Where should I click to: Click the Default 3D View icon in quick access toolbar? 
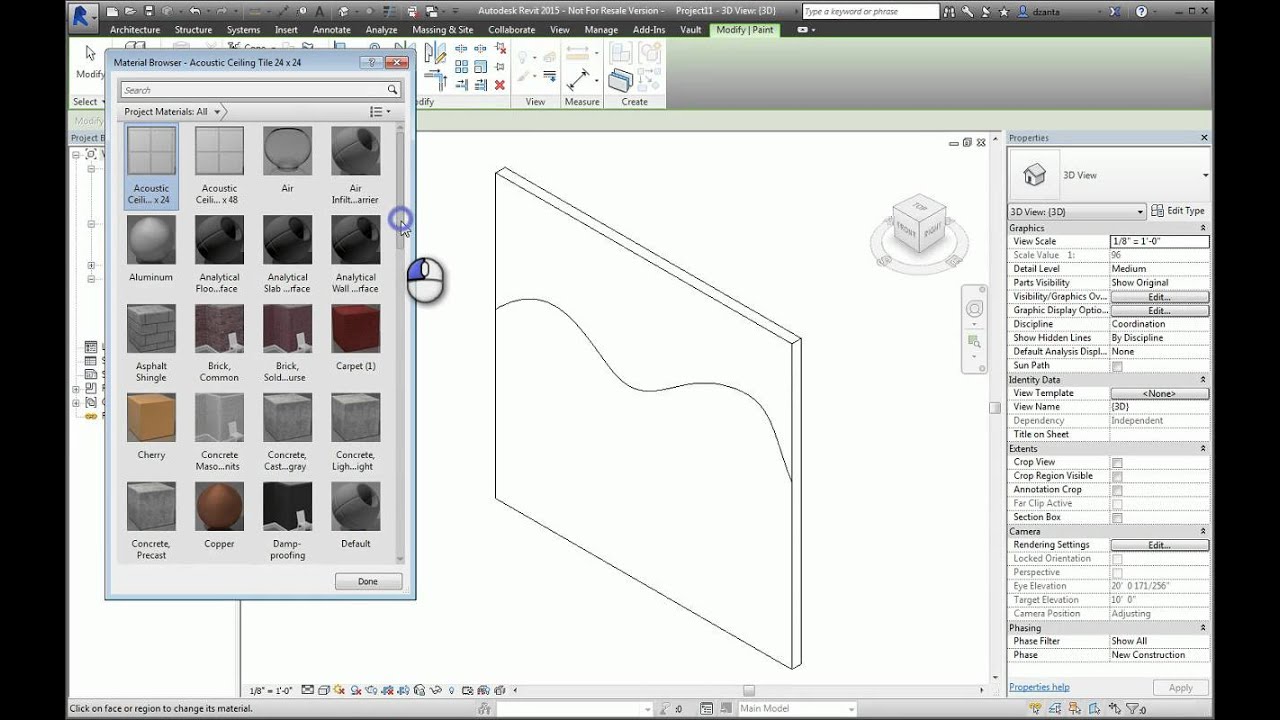(343, 11)
